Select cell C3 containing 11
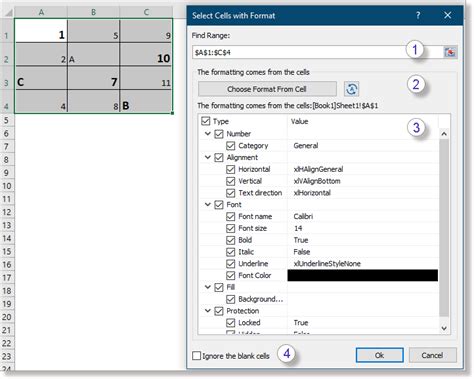Screen dimensions: 474x379 pyautogui.click(x=146, y=78)
